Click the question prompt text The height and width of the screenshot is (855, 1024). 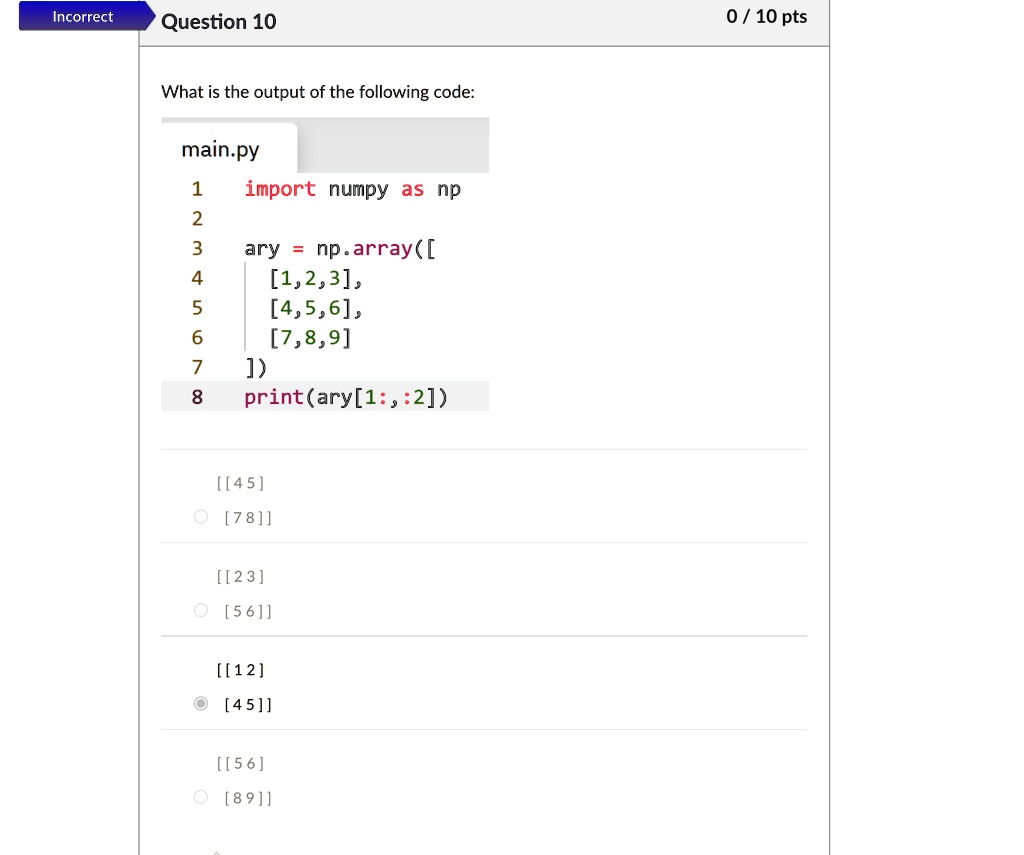(x=318, y=92)
